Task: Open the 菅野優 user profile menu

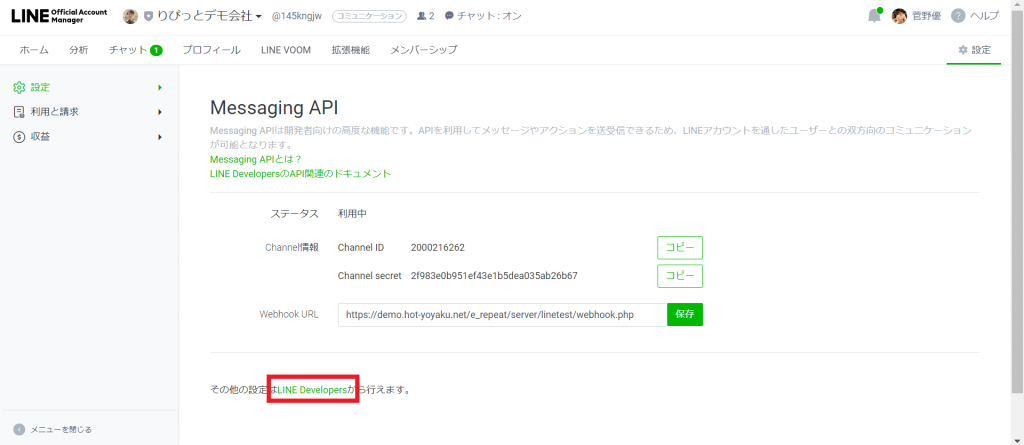Action: point(916,16)
